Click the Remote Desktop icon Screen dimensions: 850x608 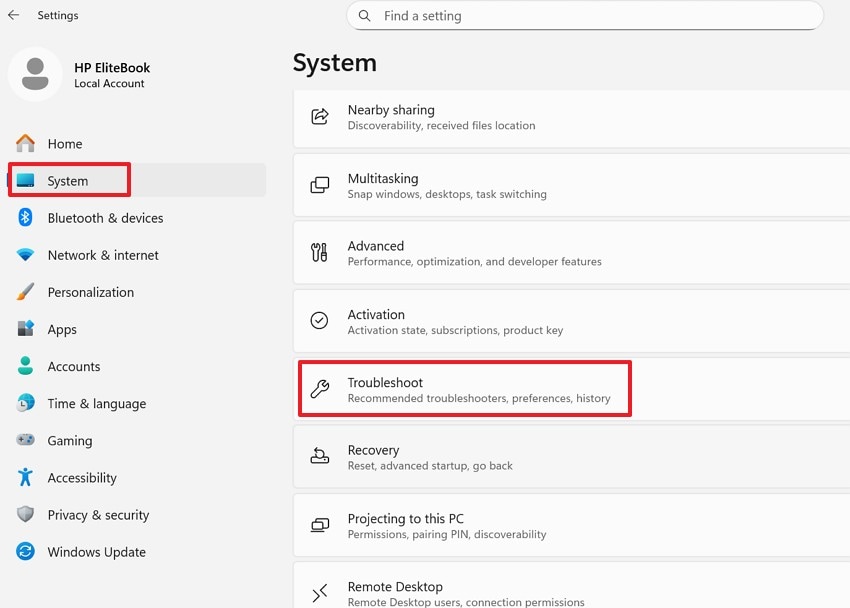[x=319, y=592]
